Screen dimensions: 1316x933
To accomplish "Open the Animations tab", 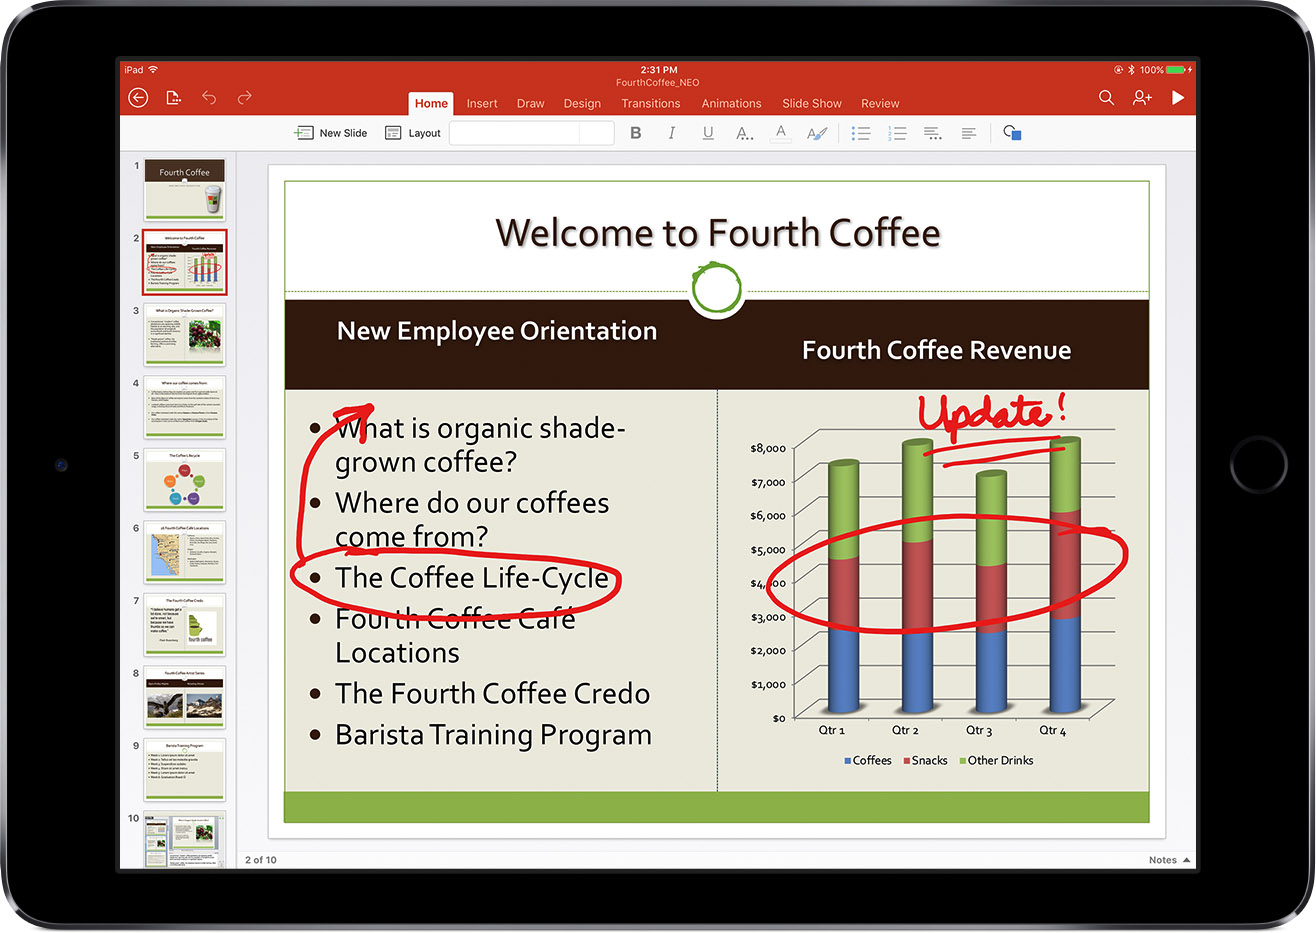I will point(731,103).
